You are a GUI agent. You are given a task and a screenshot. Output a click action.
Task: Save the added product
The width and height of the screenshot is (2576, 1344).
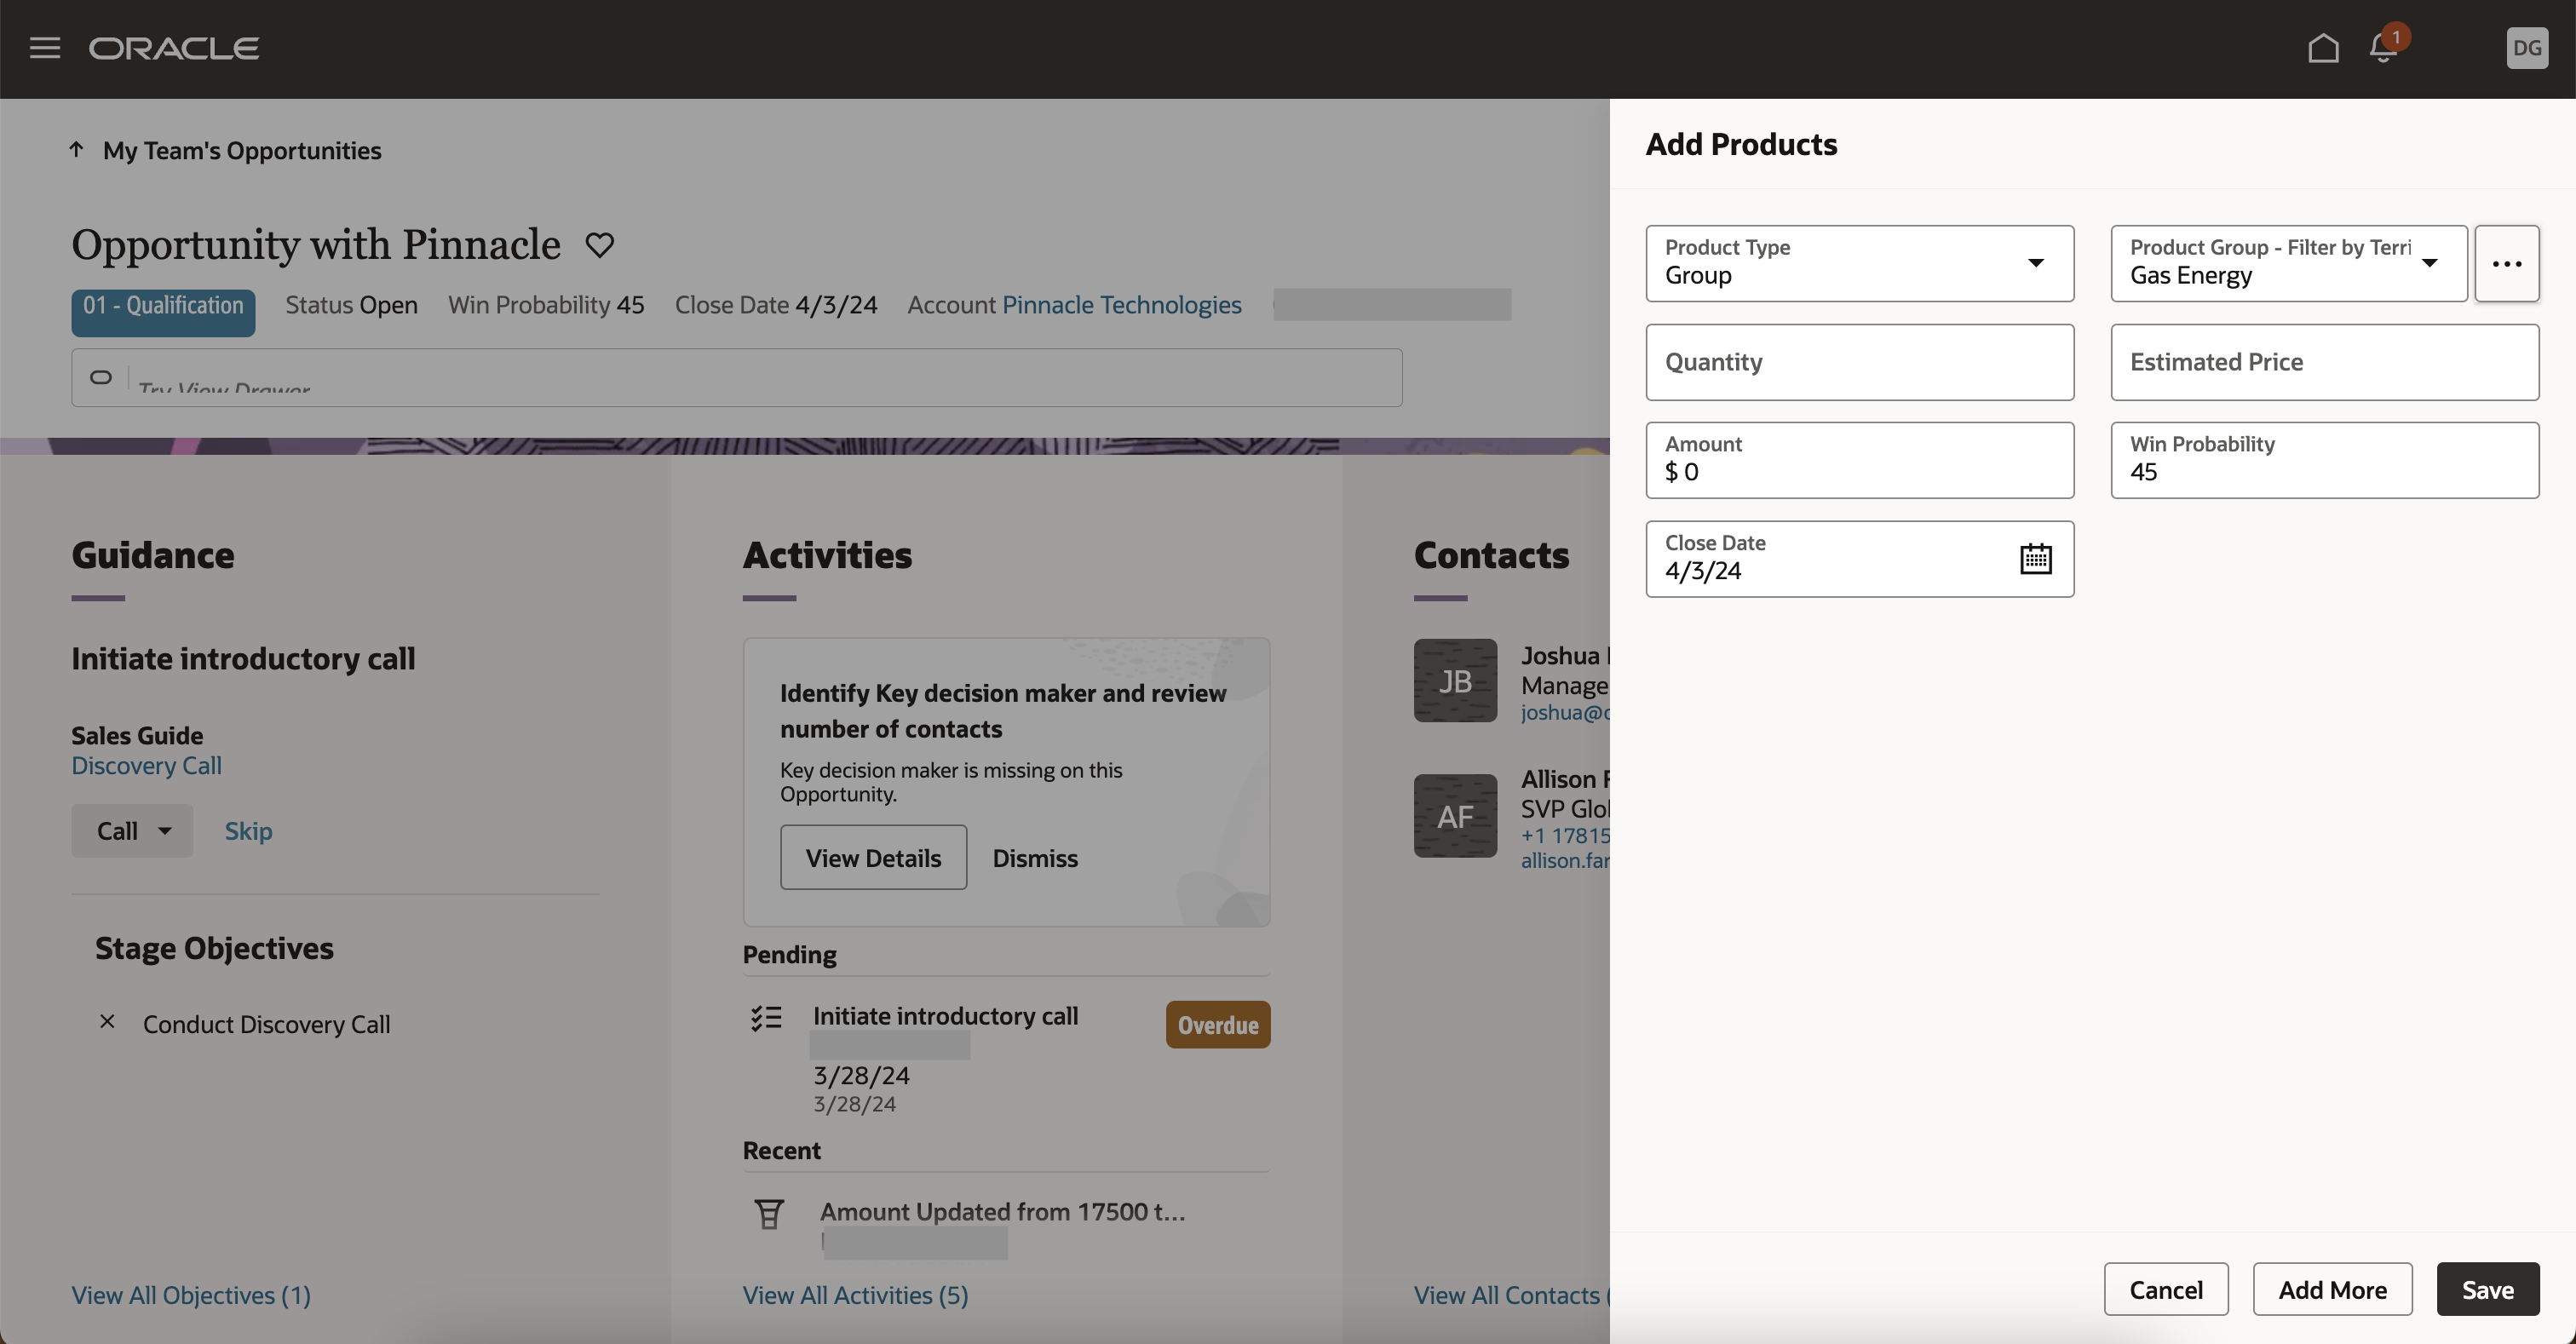click(2488, 1289)
